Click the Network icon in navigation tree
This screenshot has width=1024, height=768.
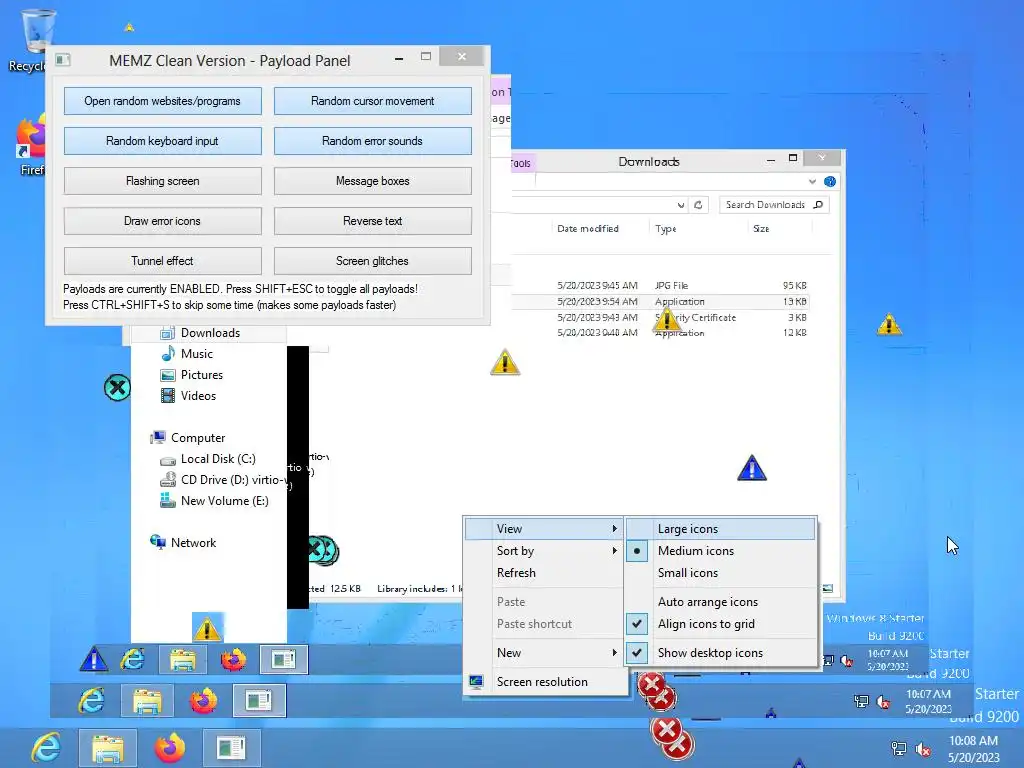coord(158,542)
